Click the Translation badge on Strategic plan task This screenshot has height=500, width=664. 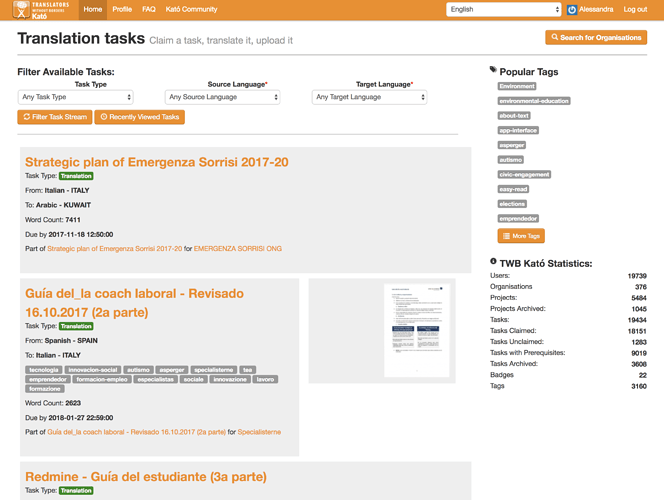(x=76, y=176)
